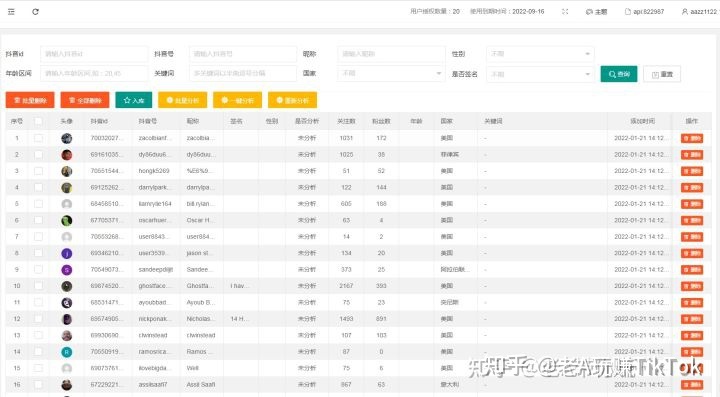Open the 性别 gender dropdown
Image resolution: width=720 pixels, height=397 pixels.
pyautogui.click(x=540, y=54)
